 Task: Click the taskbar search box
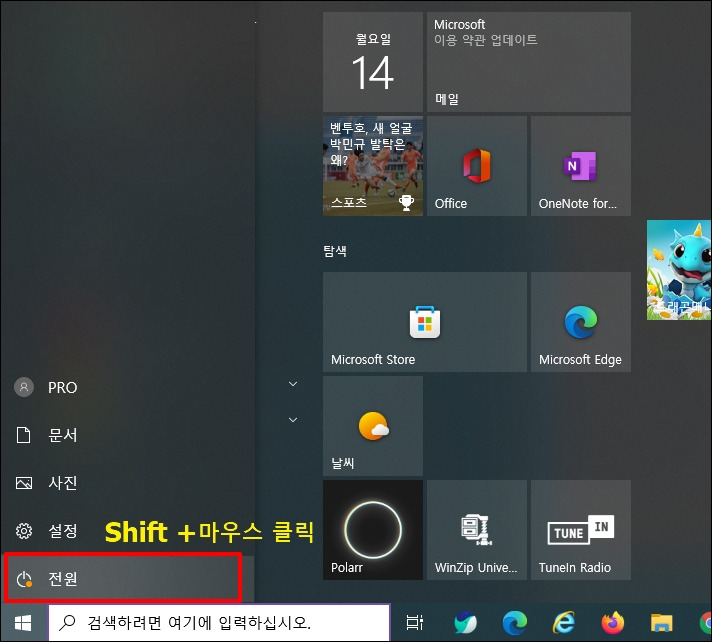[219, 622]
